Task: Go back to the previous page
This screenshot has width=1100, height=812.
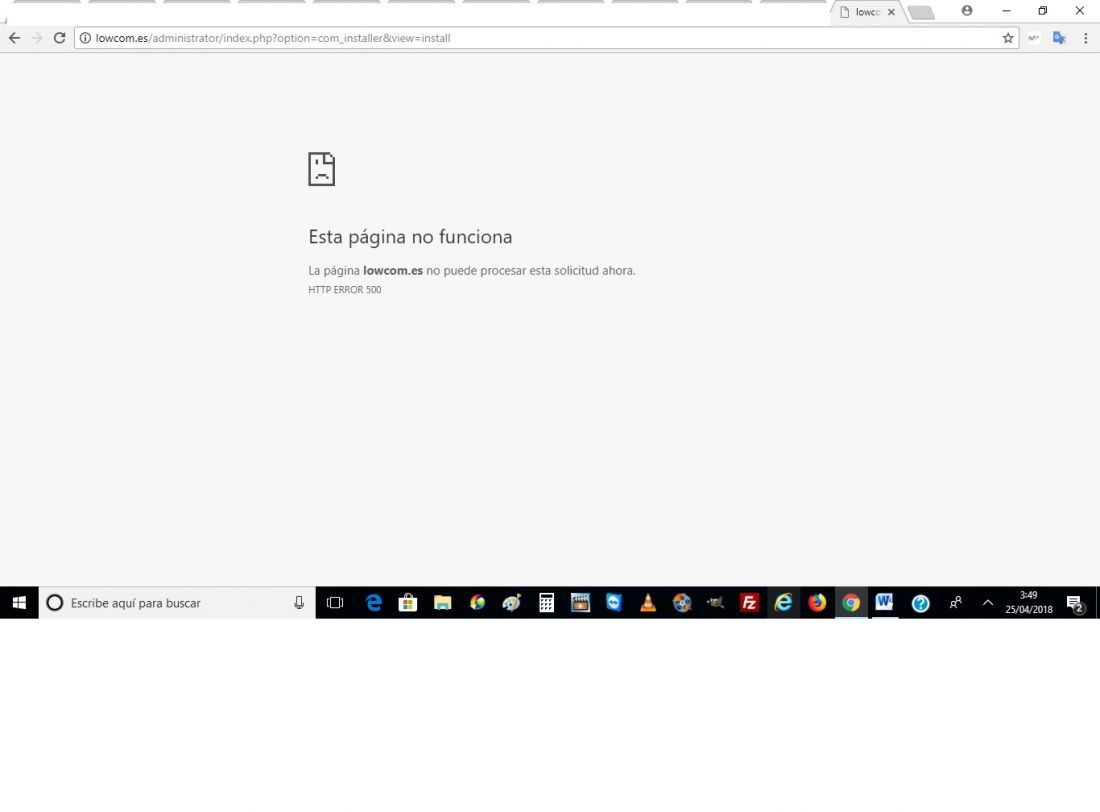Action: (x=14, y=38)
